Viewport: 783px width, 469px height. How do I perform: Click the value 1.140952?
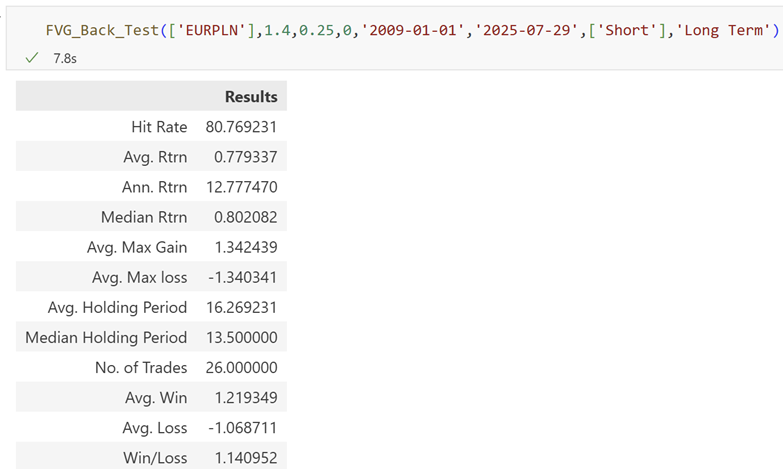(246, 458)
